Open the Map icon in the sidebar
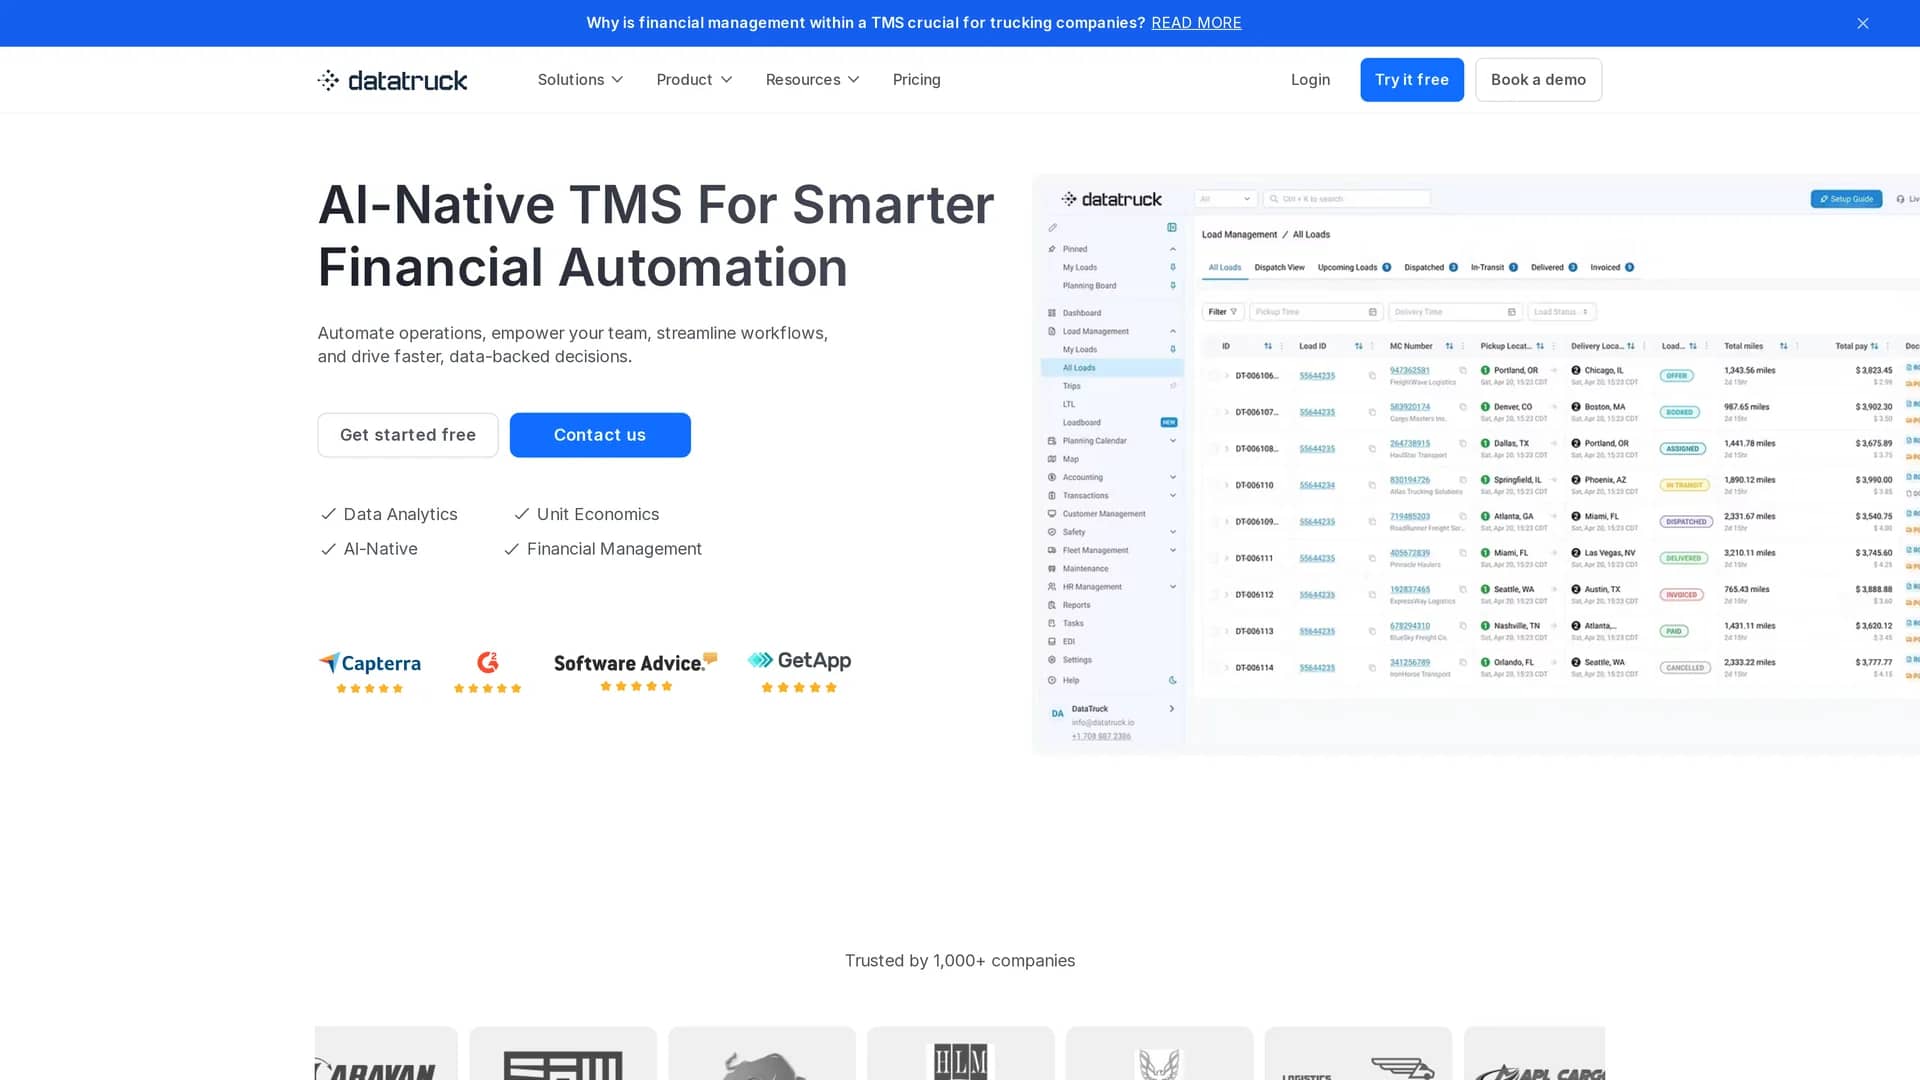This screenshot has width=1920, height=1080. coord(1052,459)
